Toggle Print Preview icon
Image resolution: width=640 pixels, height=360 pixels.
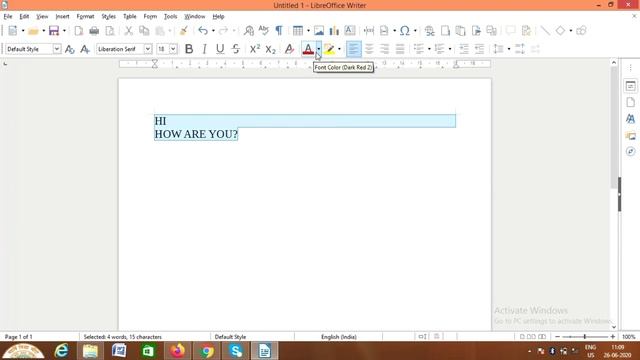110,31
